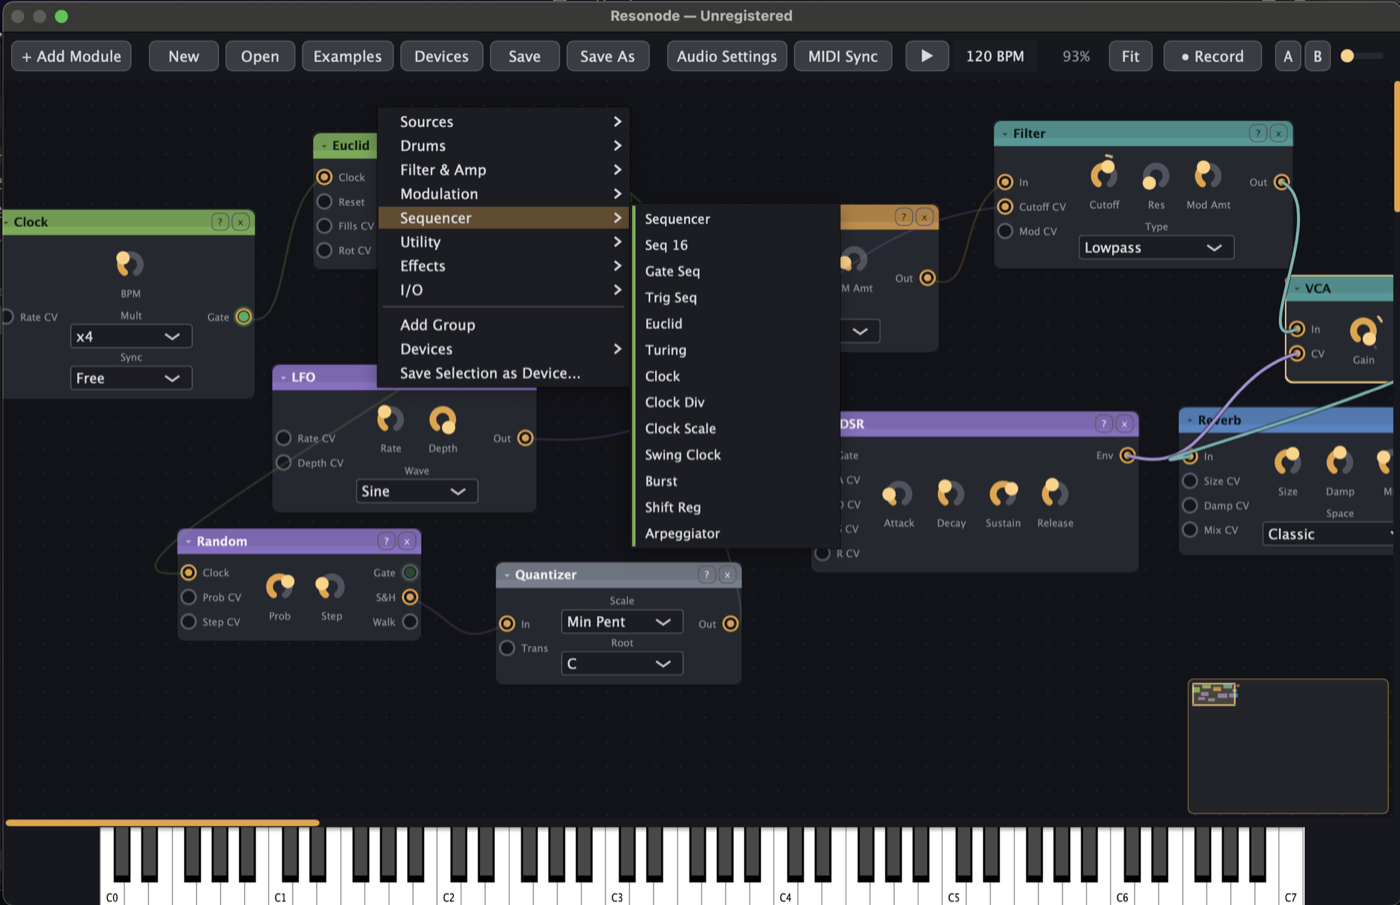Open the Drums submenu
This screenshot has width=1400, height=905.
point(504,146)
